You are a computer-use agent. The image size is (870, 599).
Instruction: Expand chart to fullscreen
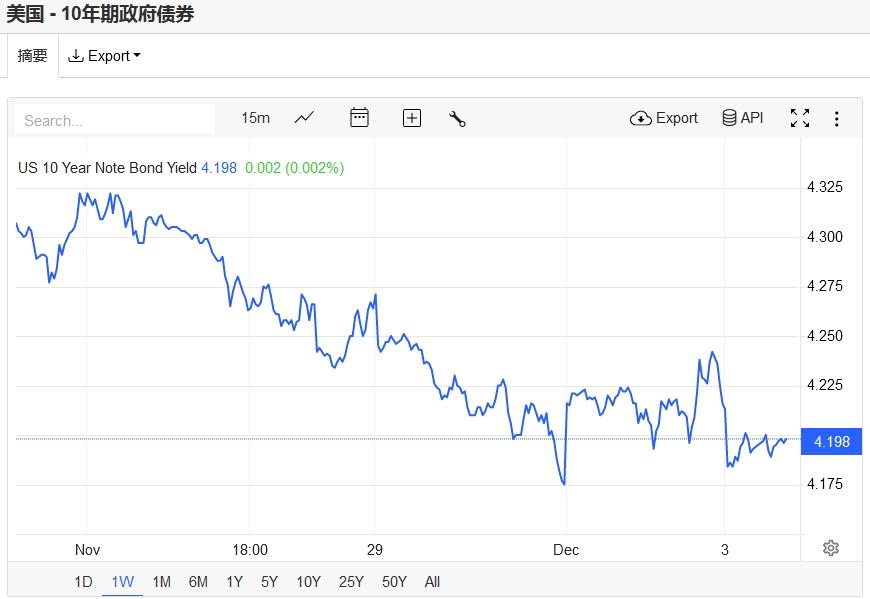(x=800, y=118)
